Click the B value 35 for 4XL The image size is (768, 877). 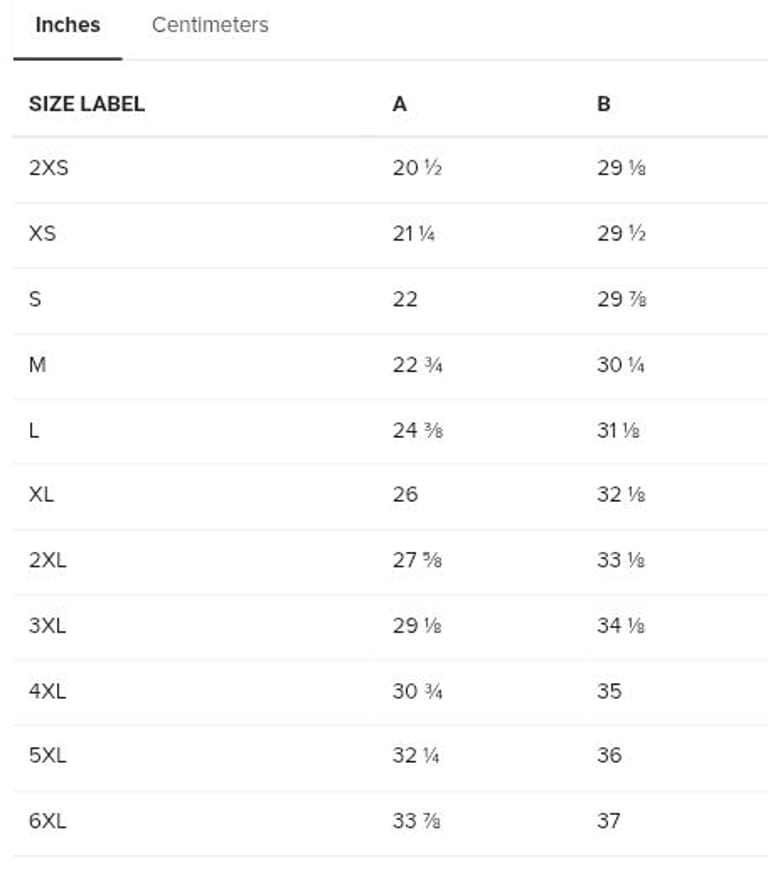pyautogui.click(x=609, y=691)
